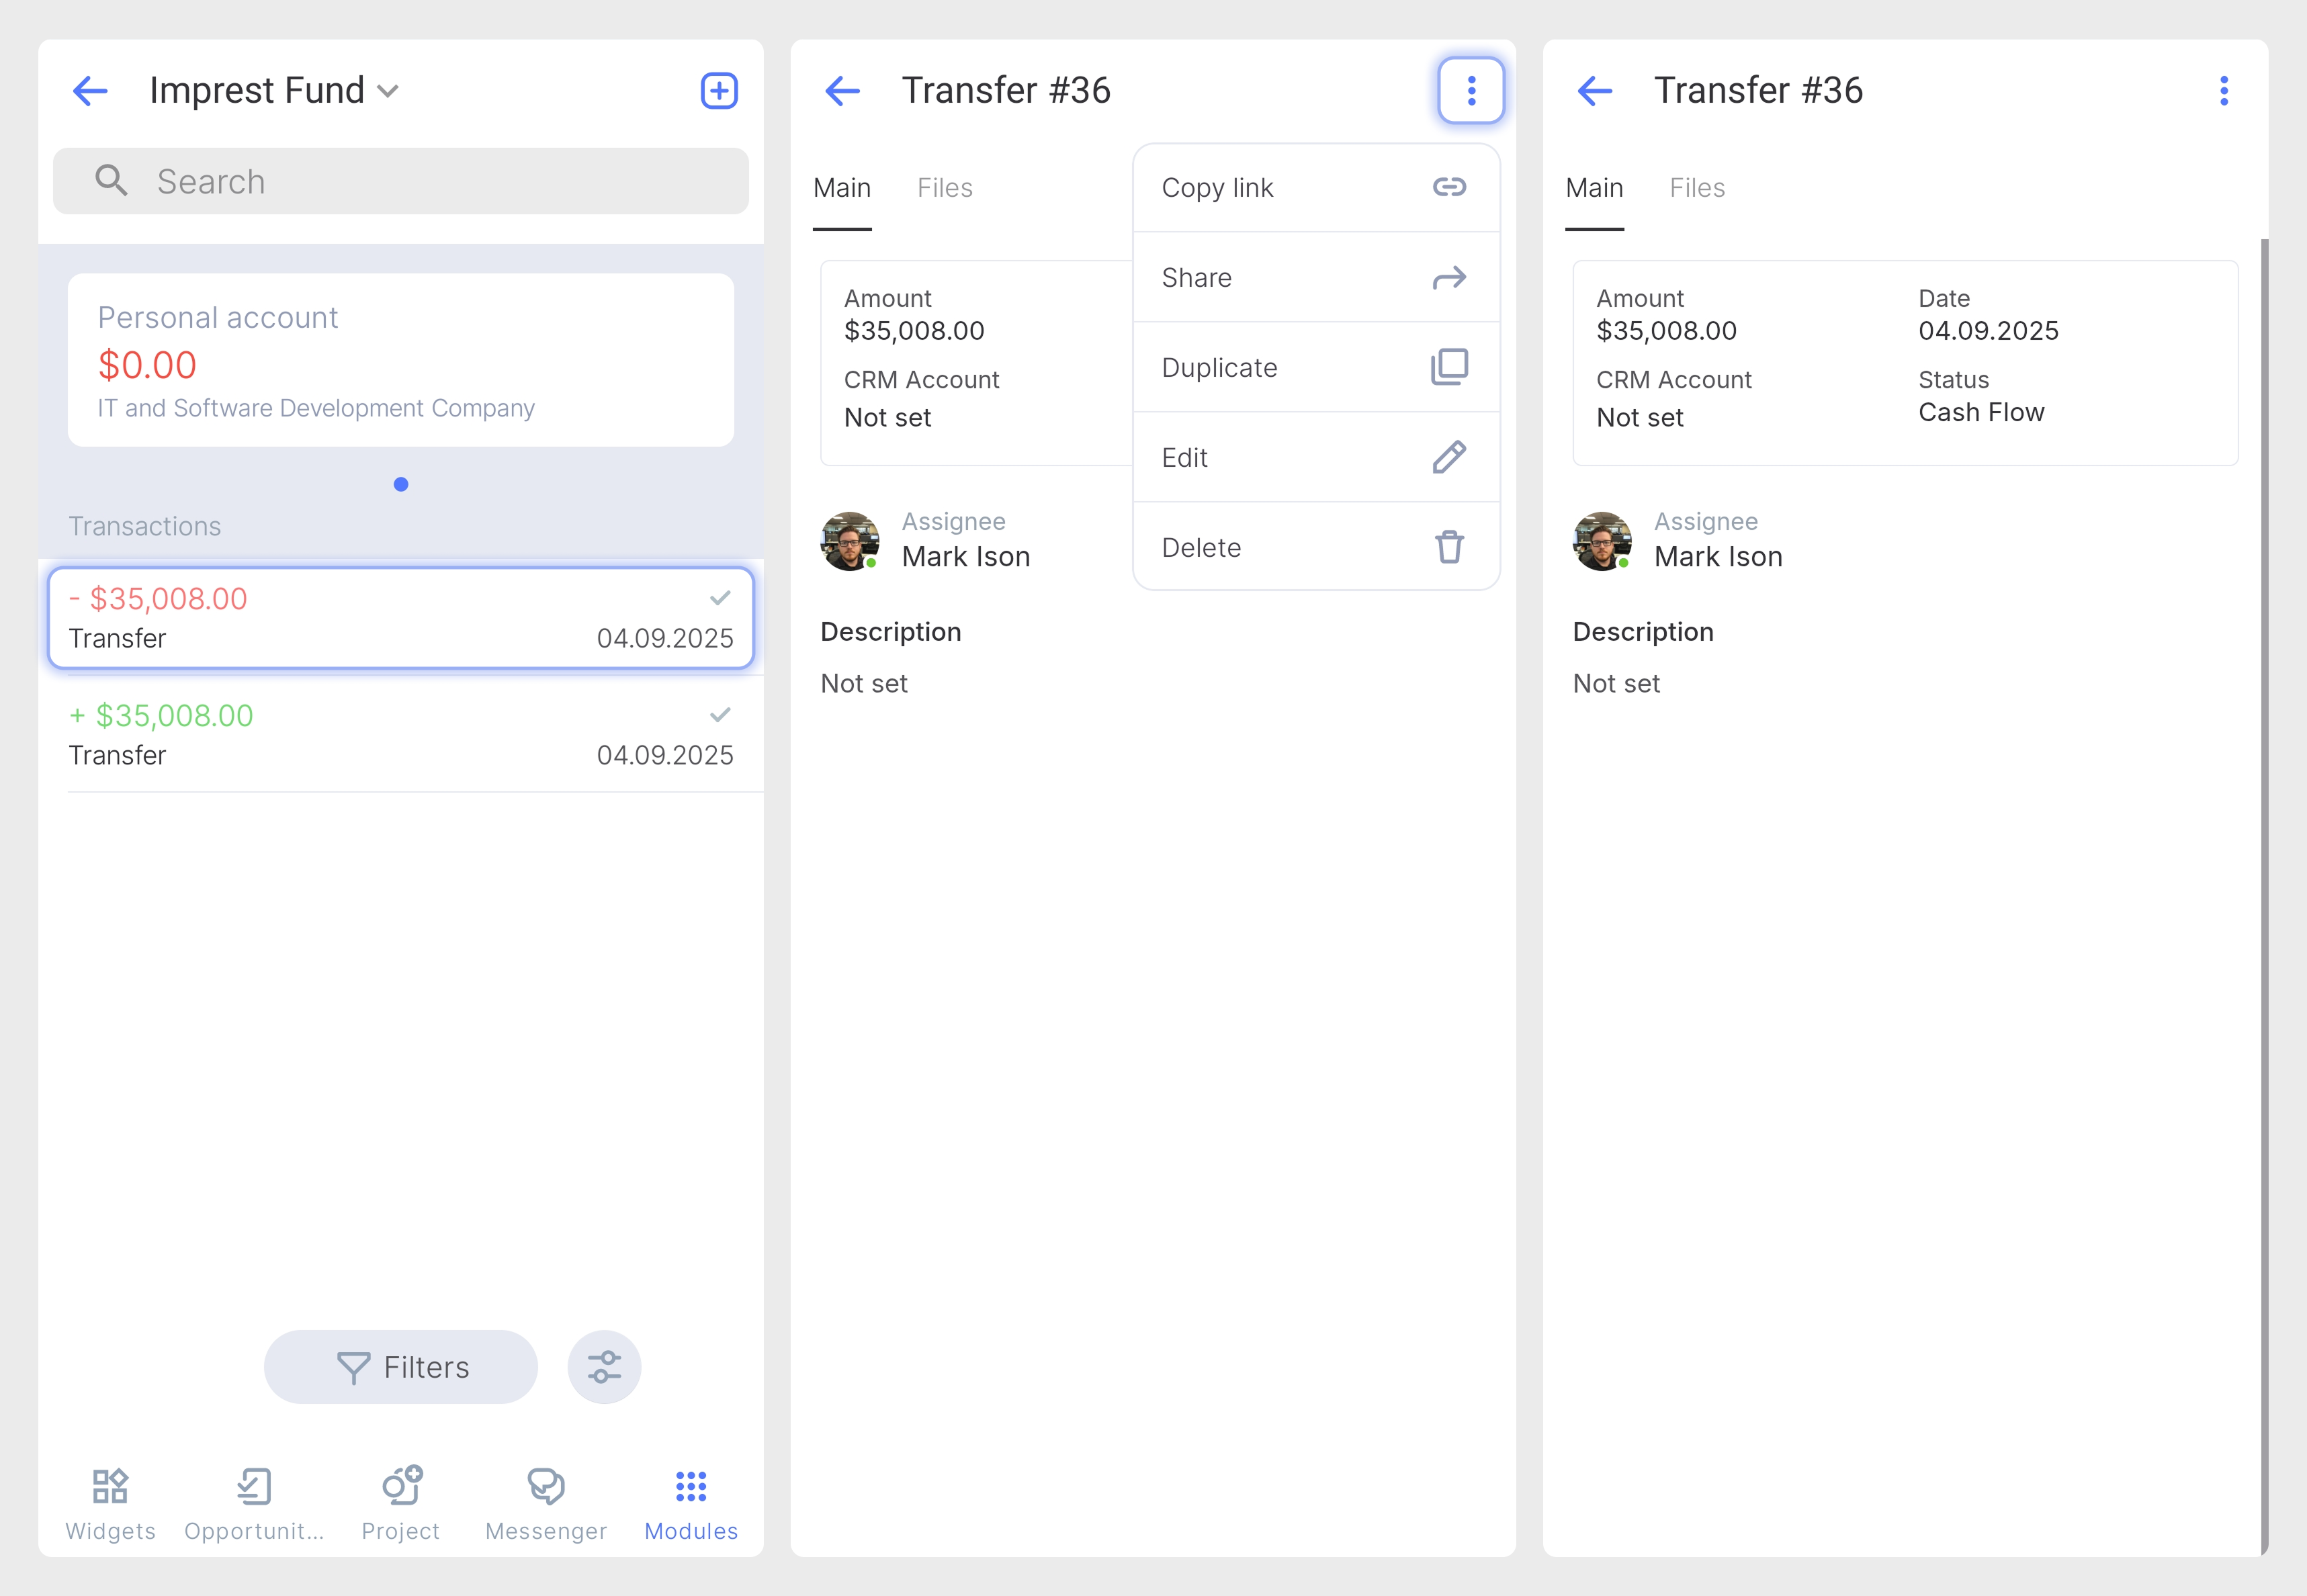This screenshot has width=2307, height=1596.
Task: Toggle three-dots menu in middle Transfer #36
Action: click(1471, 91)
